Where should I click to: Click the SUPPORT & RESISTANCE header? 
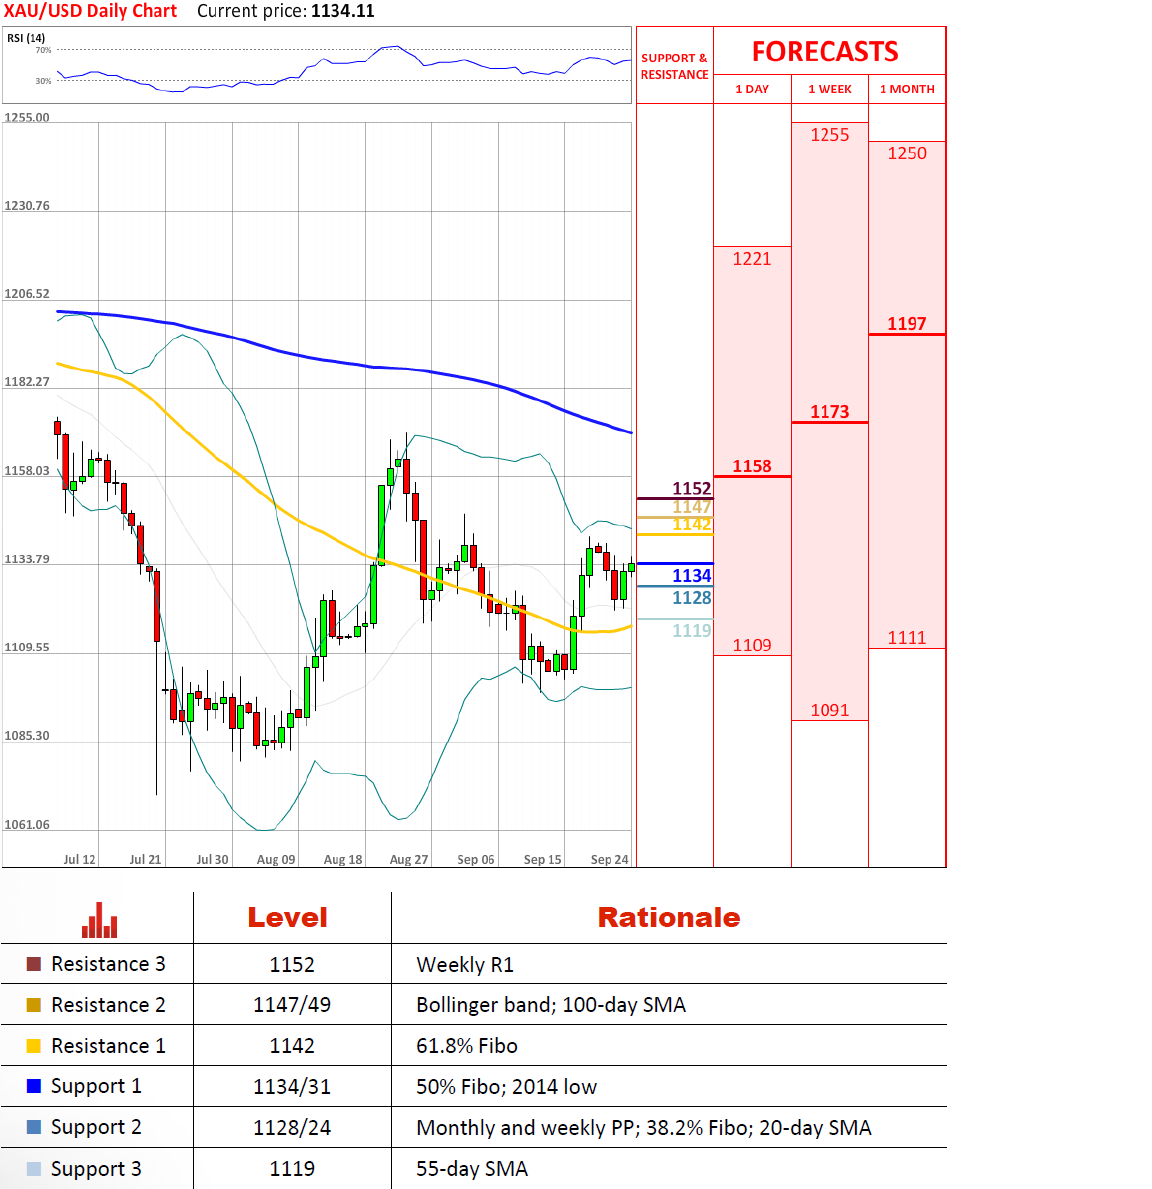point(674,66)
